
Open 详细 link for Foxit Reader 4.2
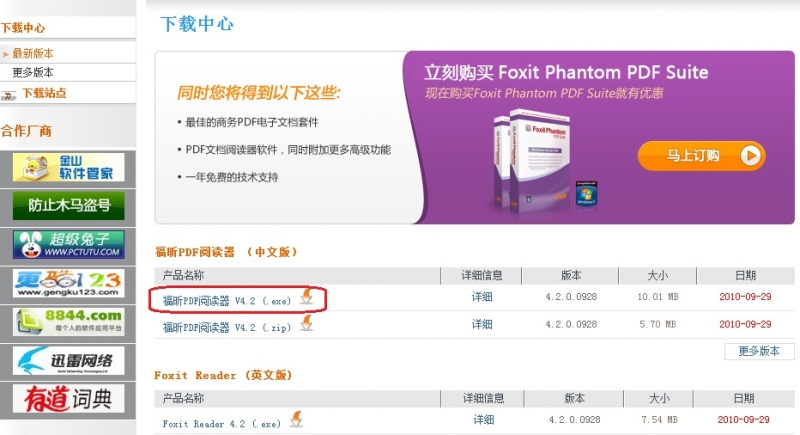[483, 420]
